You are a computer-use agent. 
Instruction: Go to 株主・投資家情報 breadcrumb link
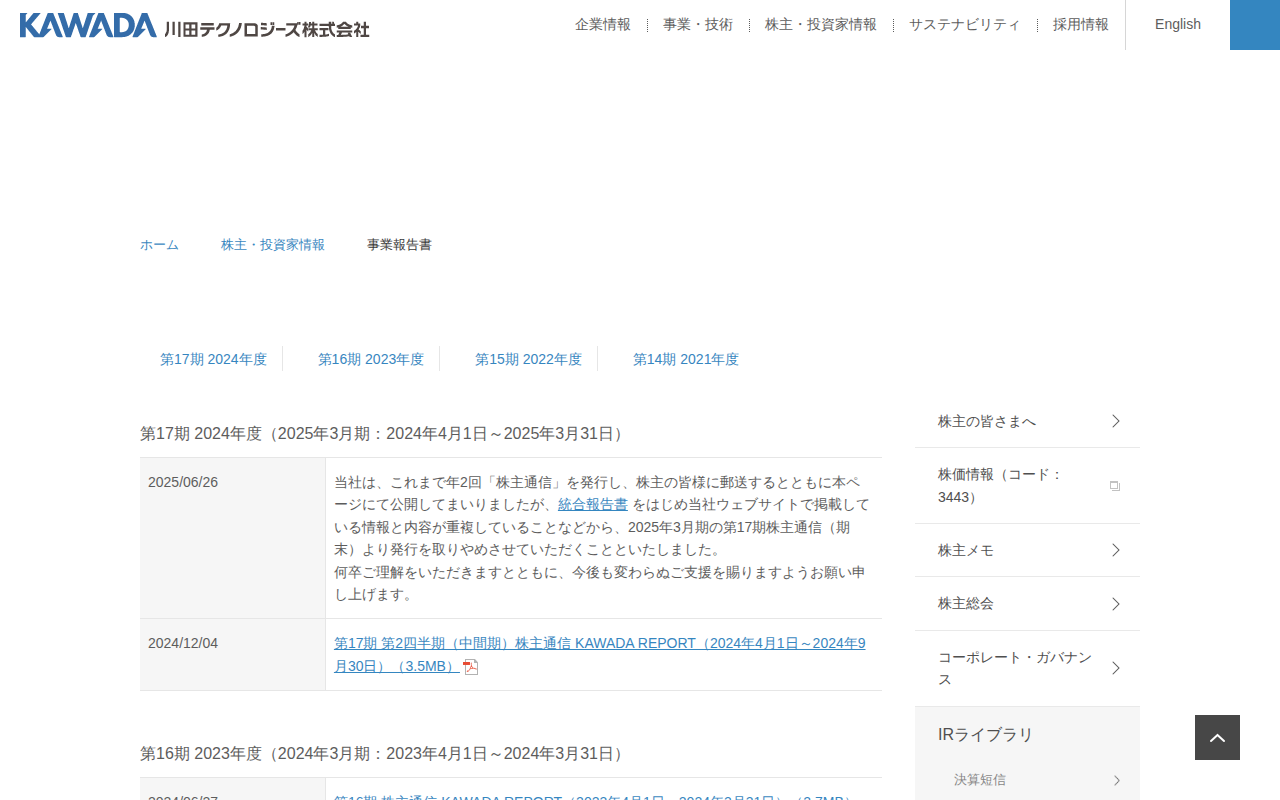(x=273, y=245)
